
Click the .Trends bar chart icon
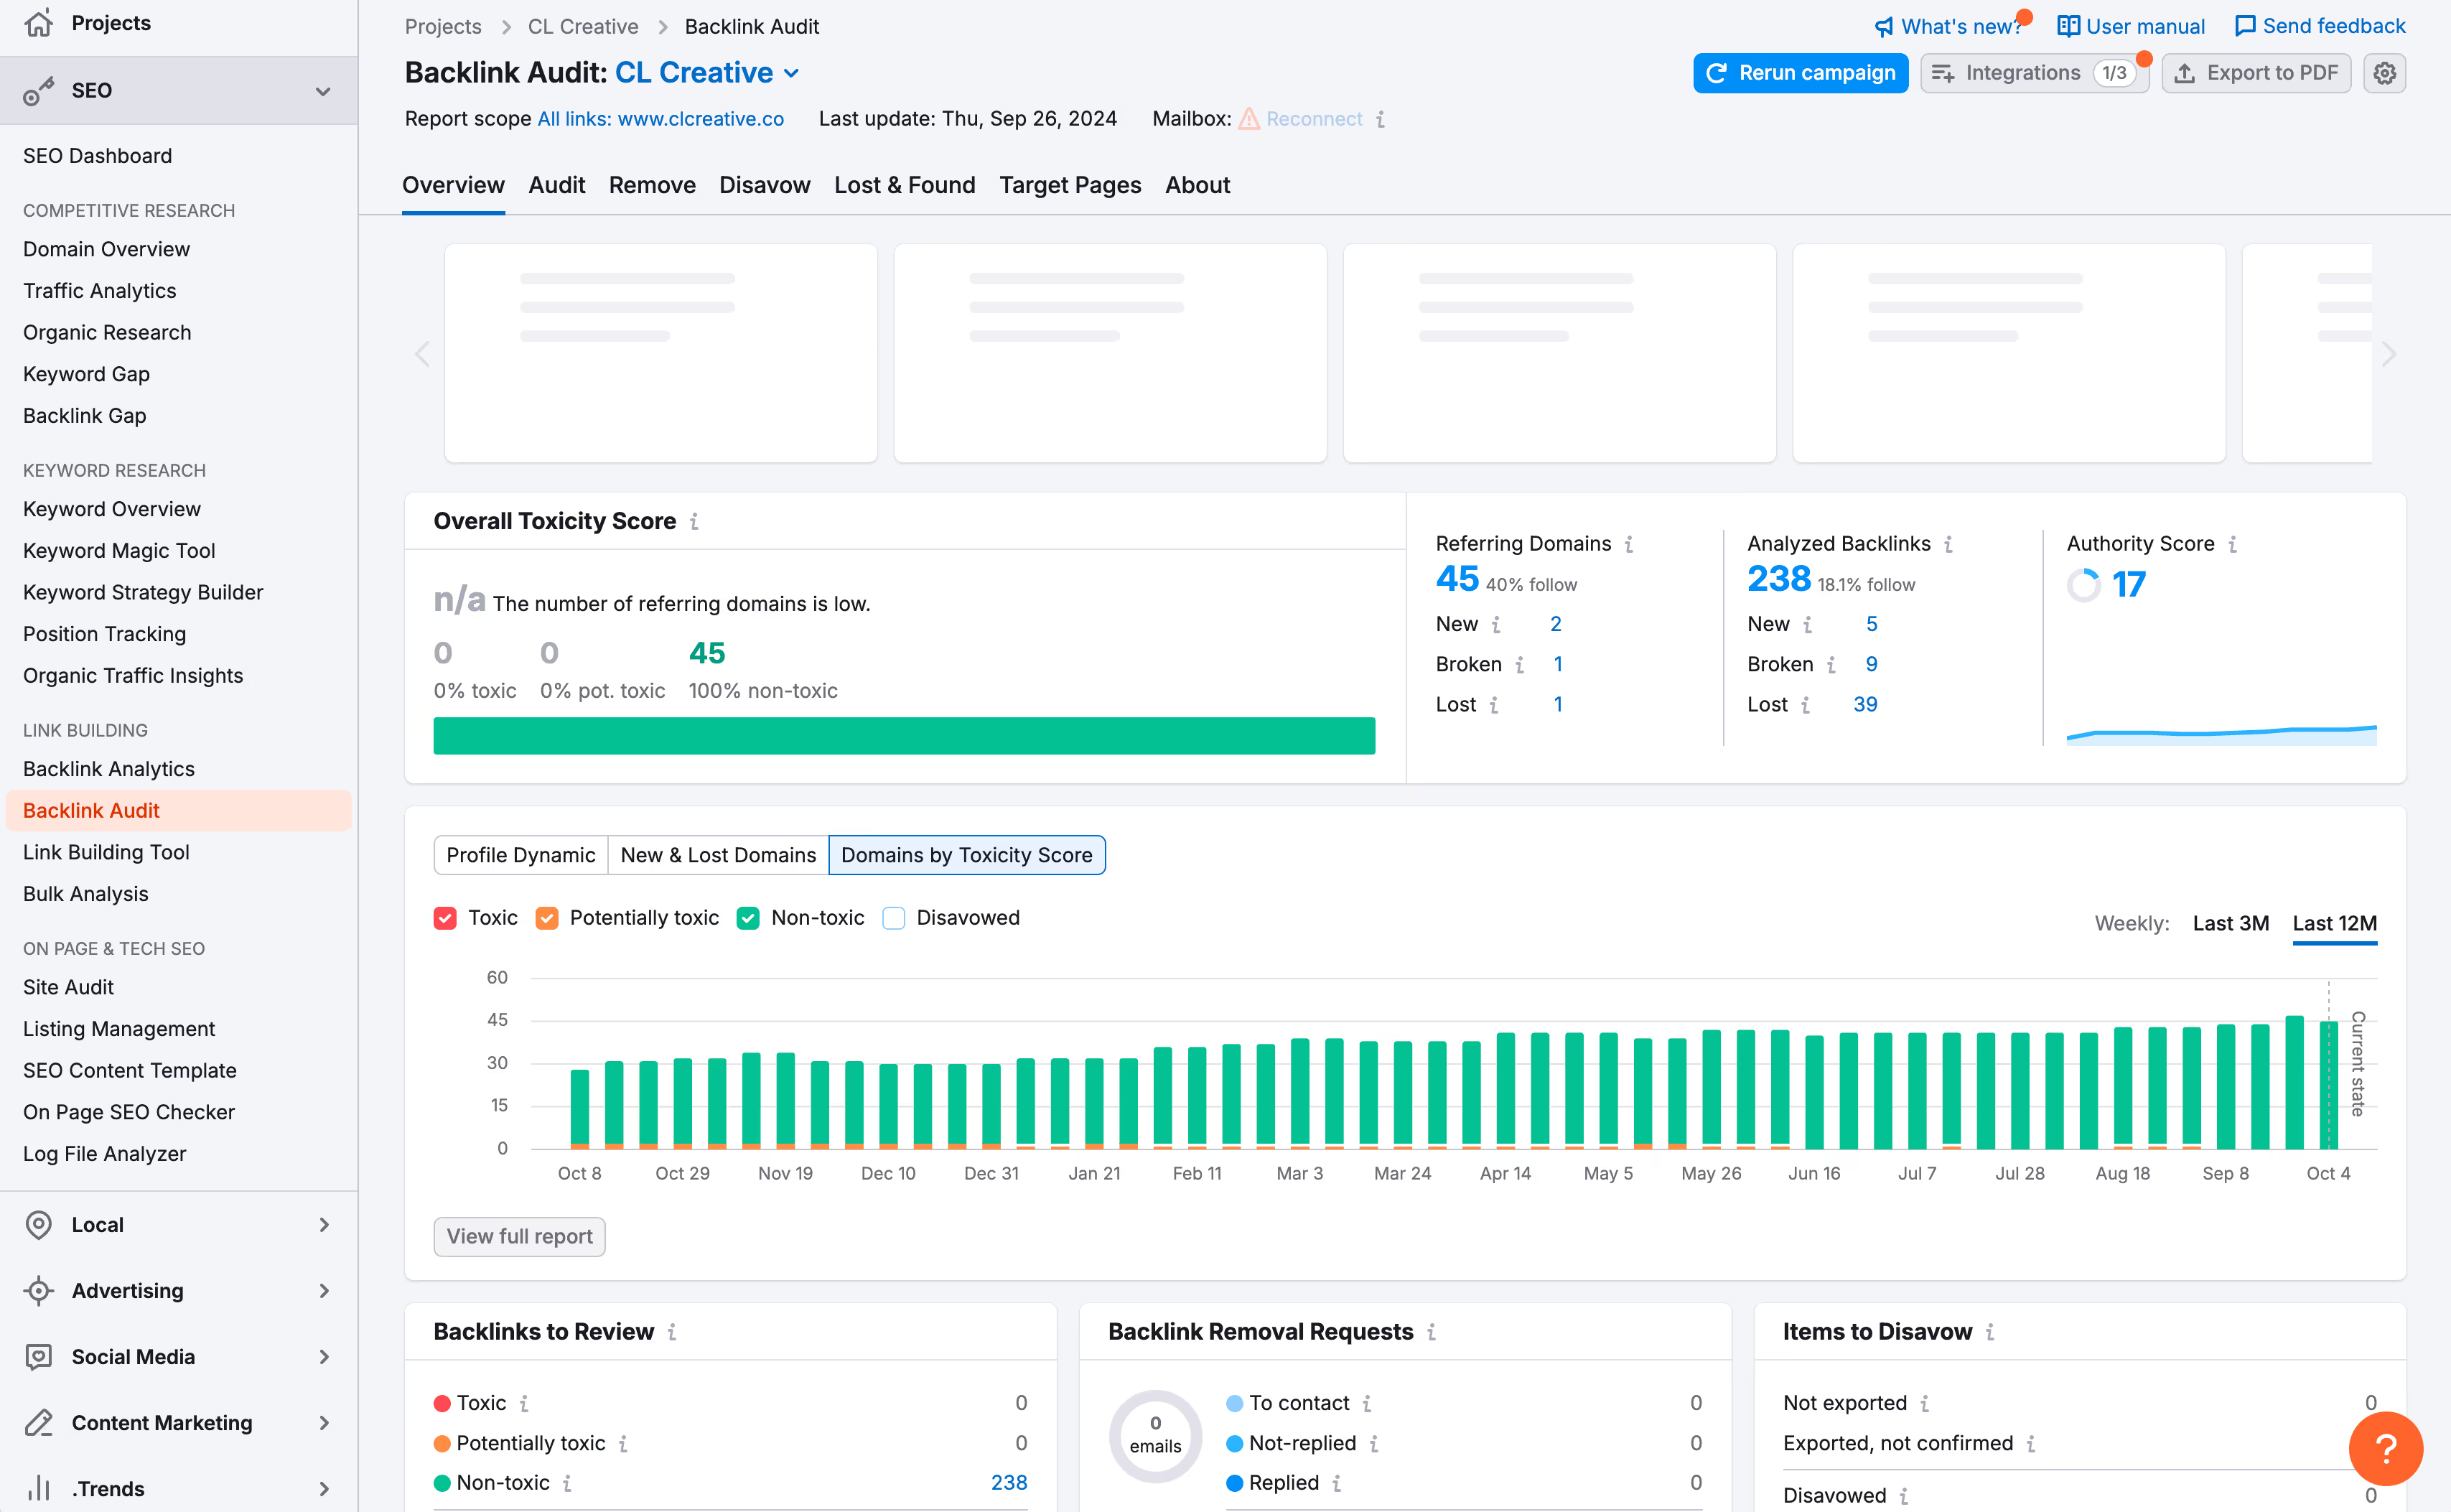[x=39, y=1489]
